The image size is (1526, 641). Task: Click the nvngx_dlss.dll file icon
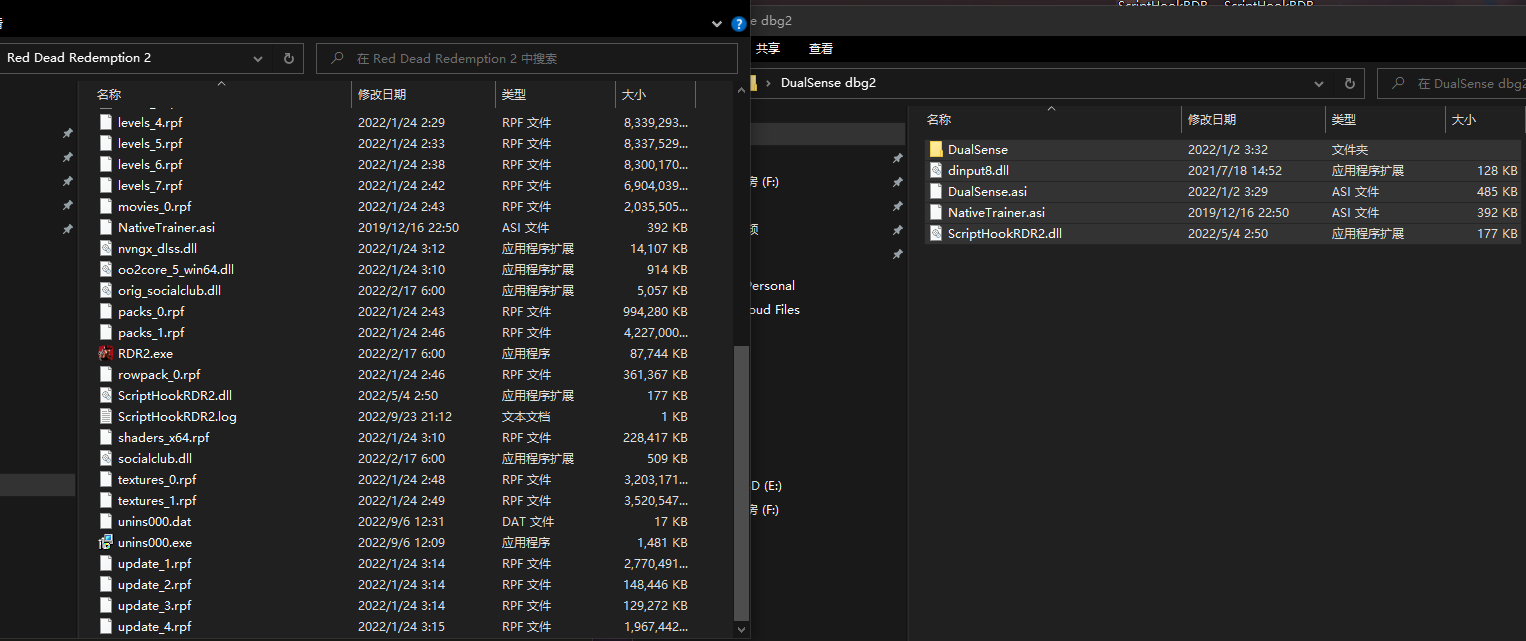tap(106, 248)
